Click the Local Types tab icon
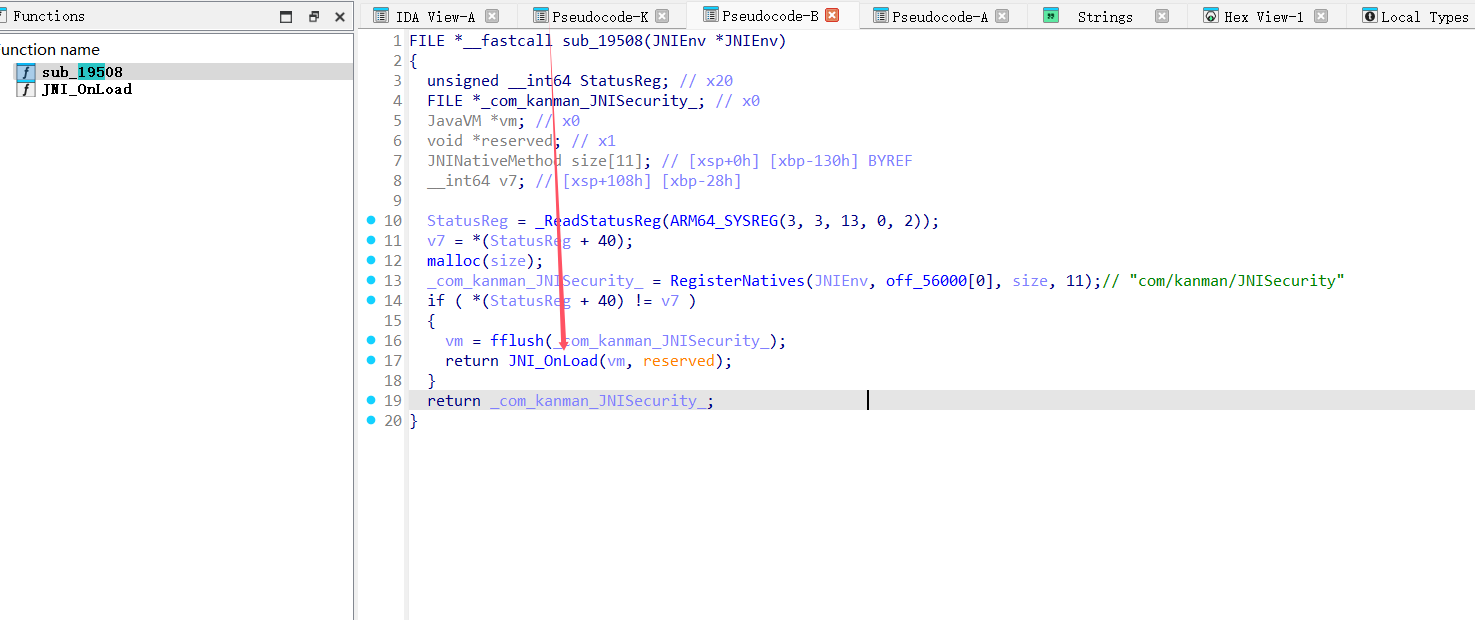1475x620 pixels. click(x=1370, y=16)
